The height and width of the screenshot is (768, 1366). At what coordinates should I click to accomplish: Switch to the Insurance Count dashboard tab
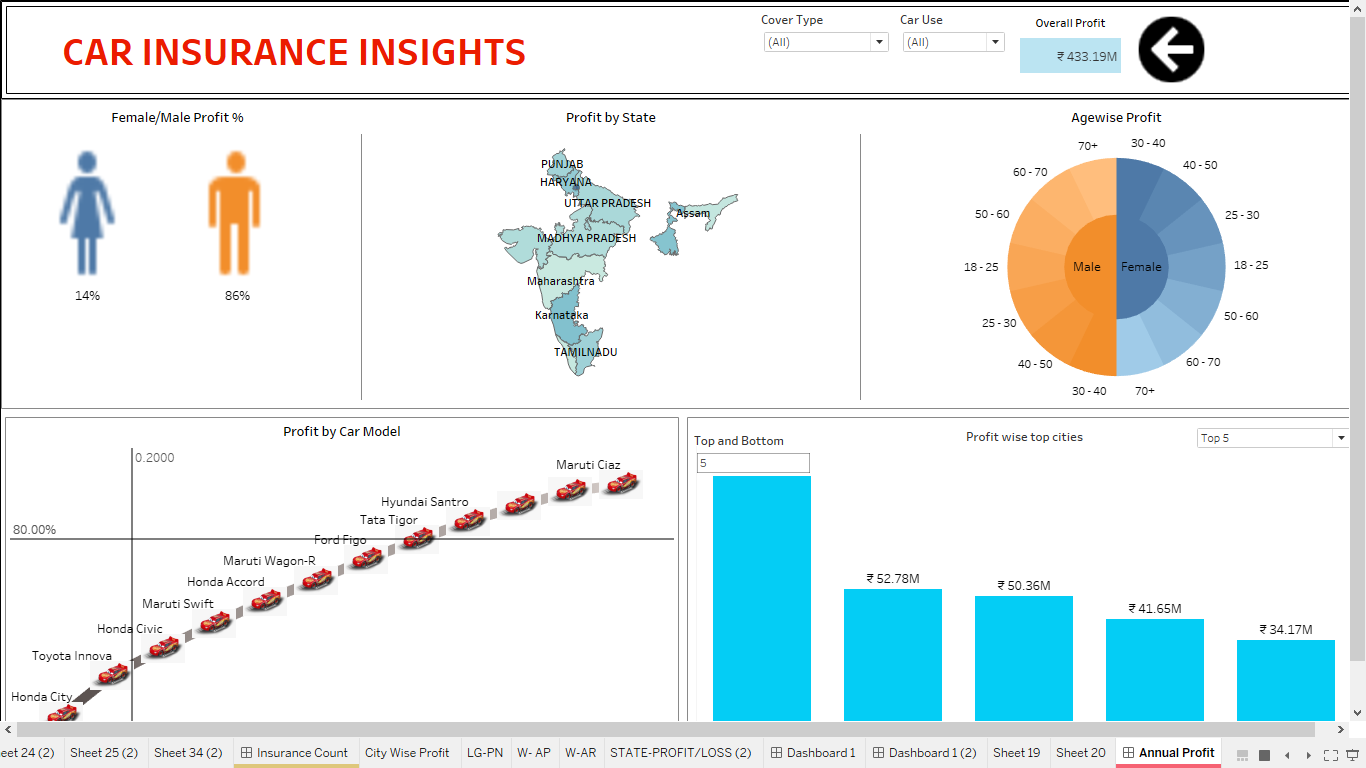click(x=296, y=753)
